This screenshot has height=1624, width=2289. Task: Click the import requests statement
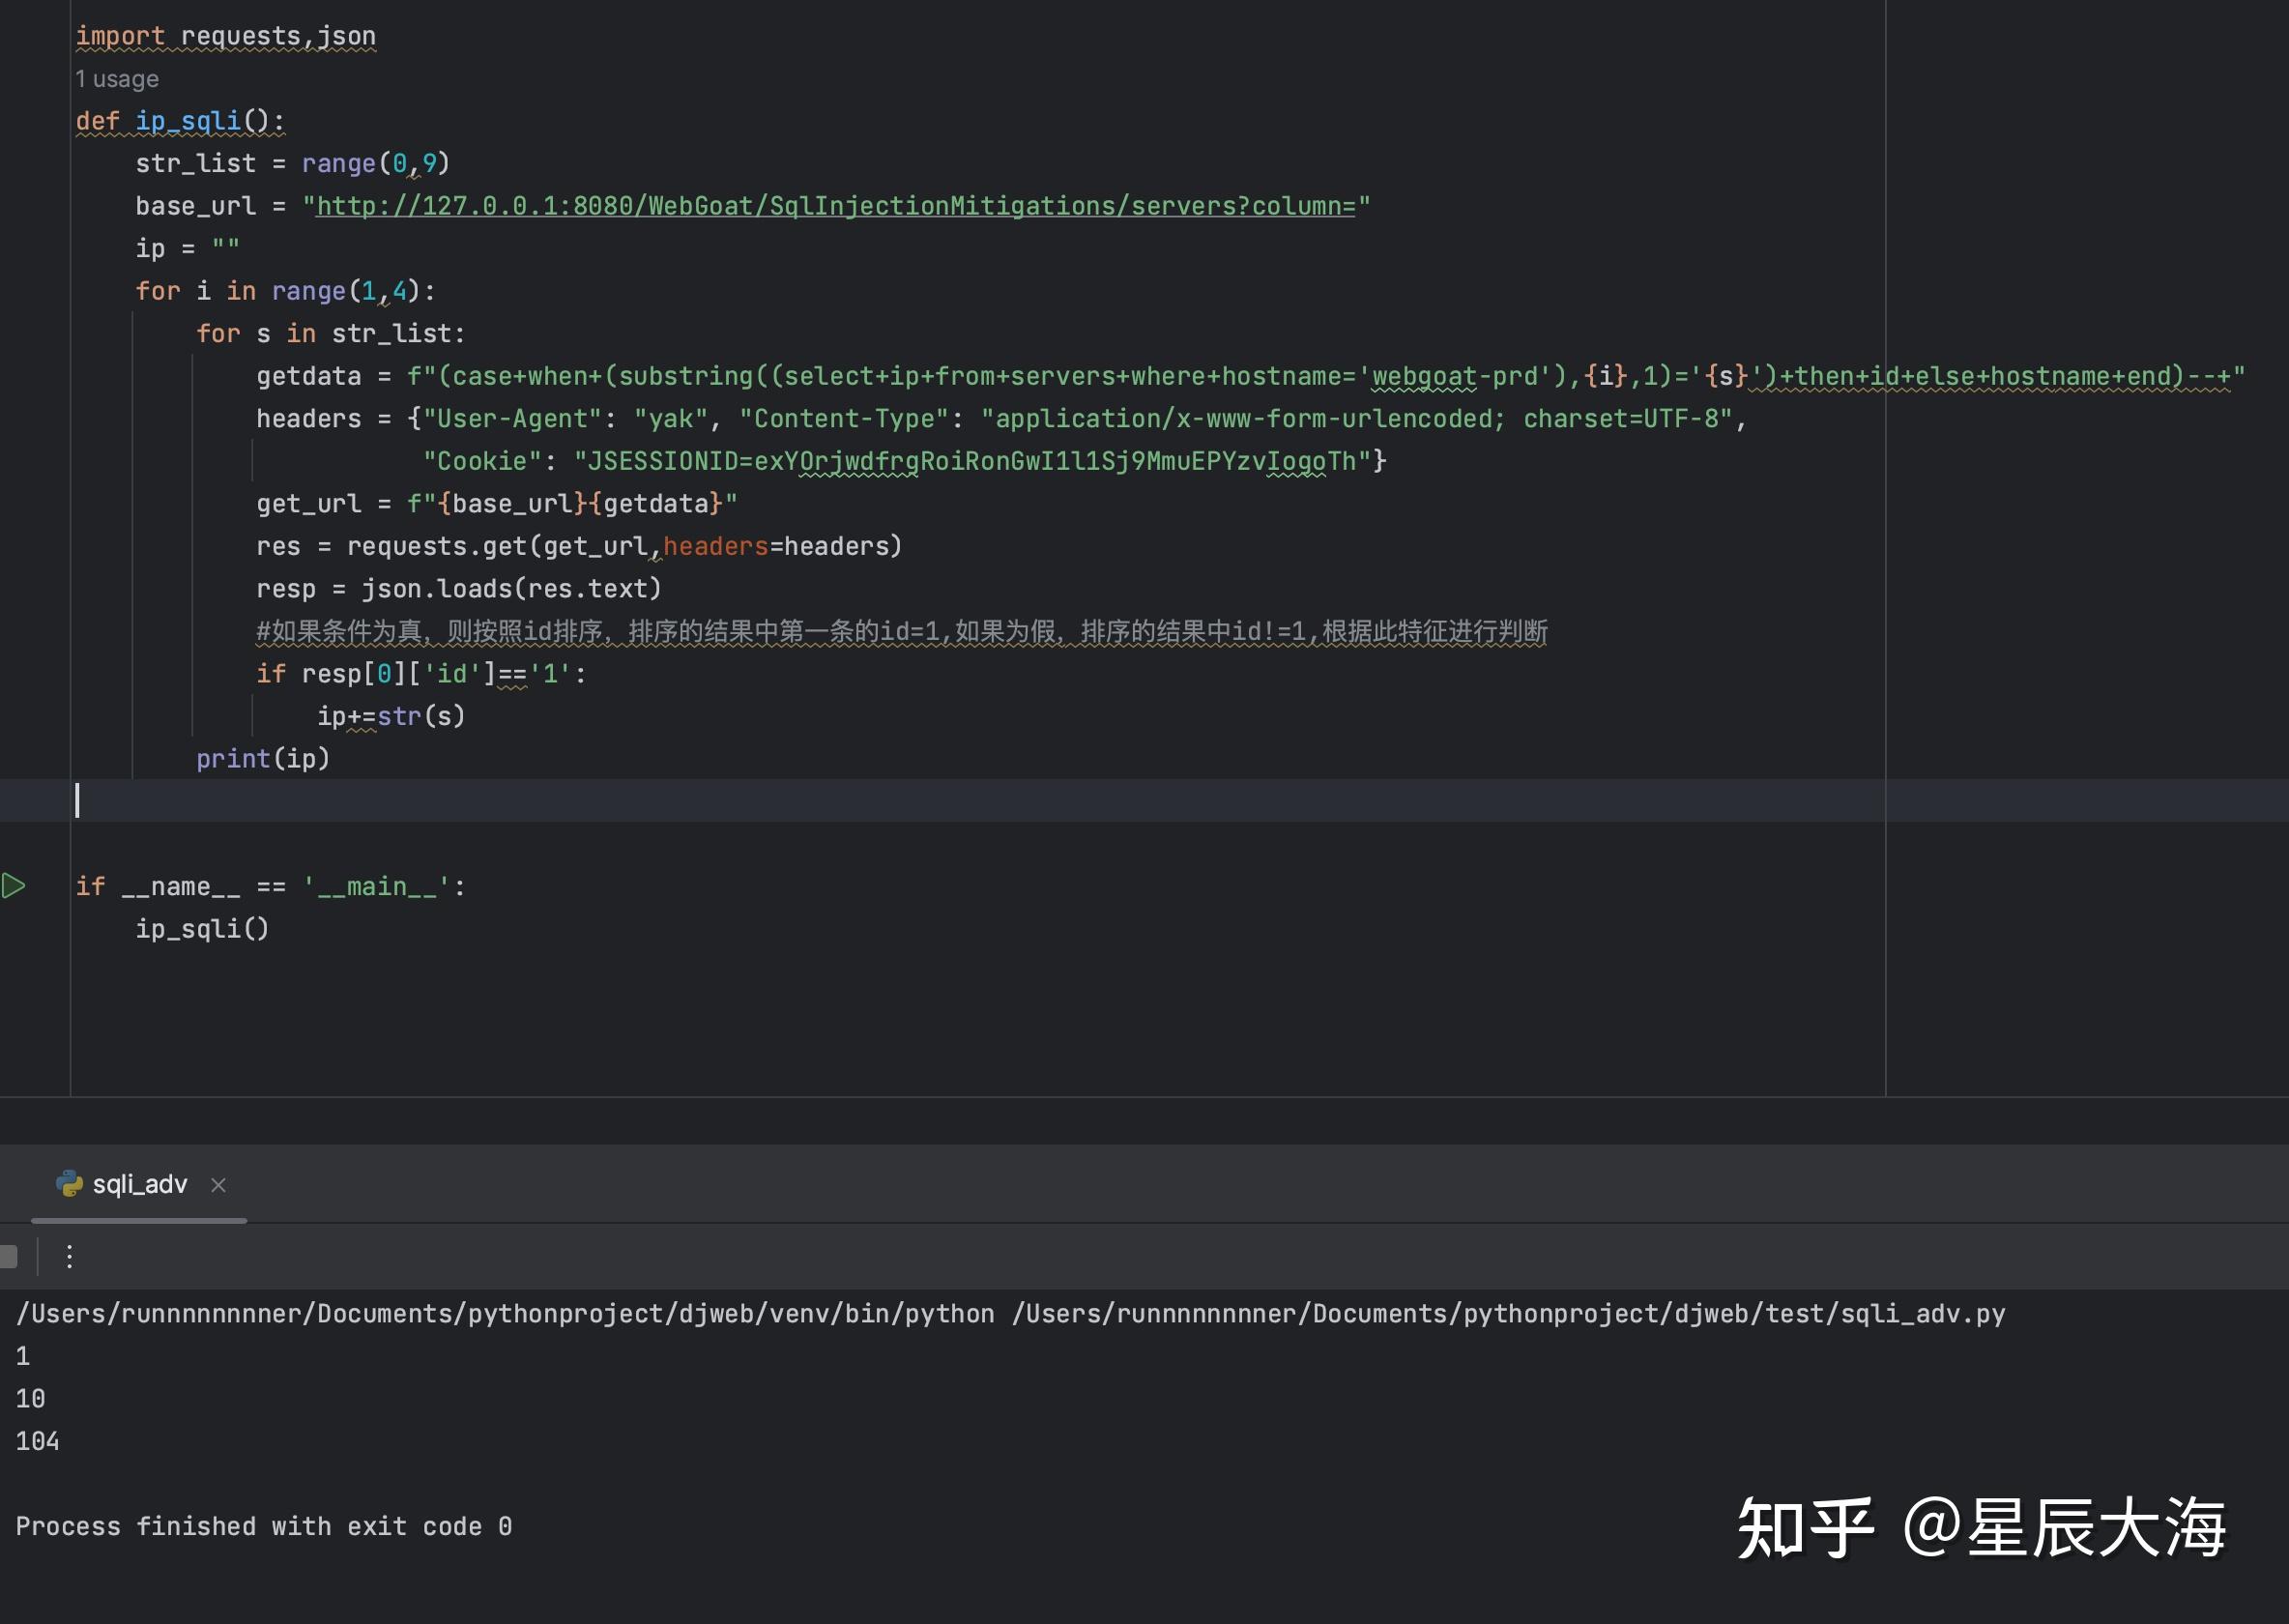tap(225, 35)
